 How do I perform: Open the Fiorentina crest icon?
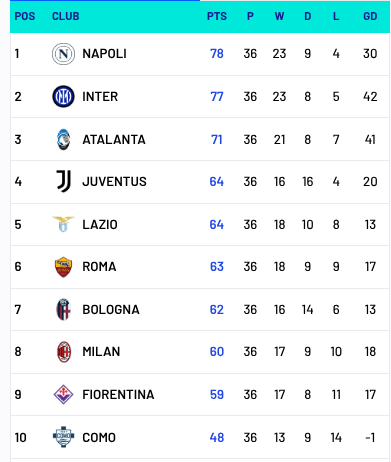click(x=63, y=394)
